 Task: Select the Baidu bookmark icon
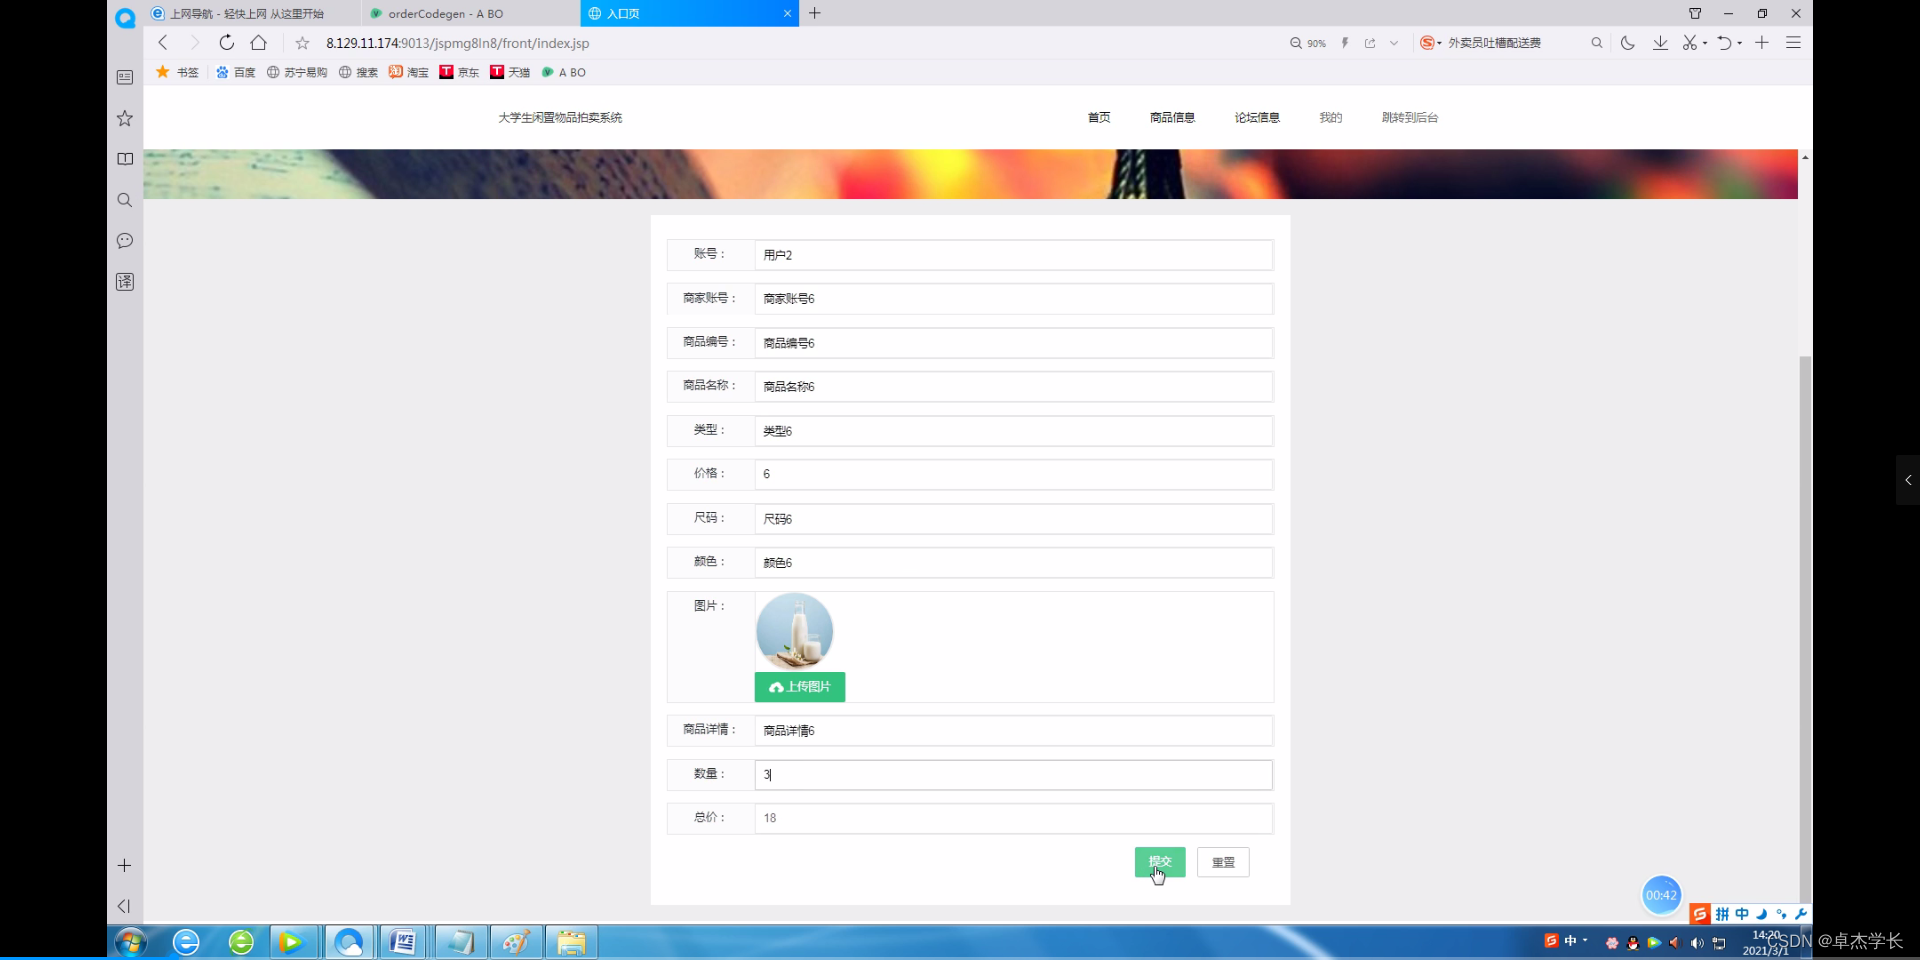[221, 72]
